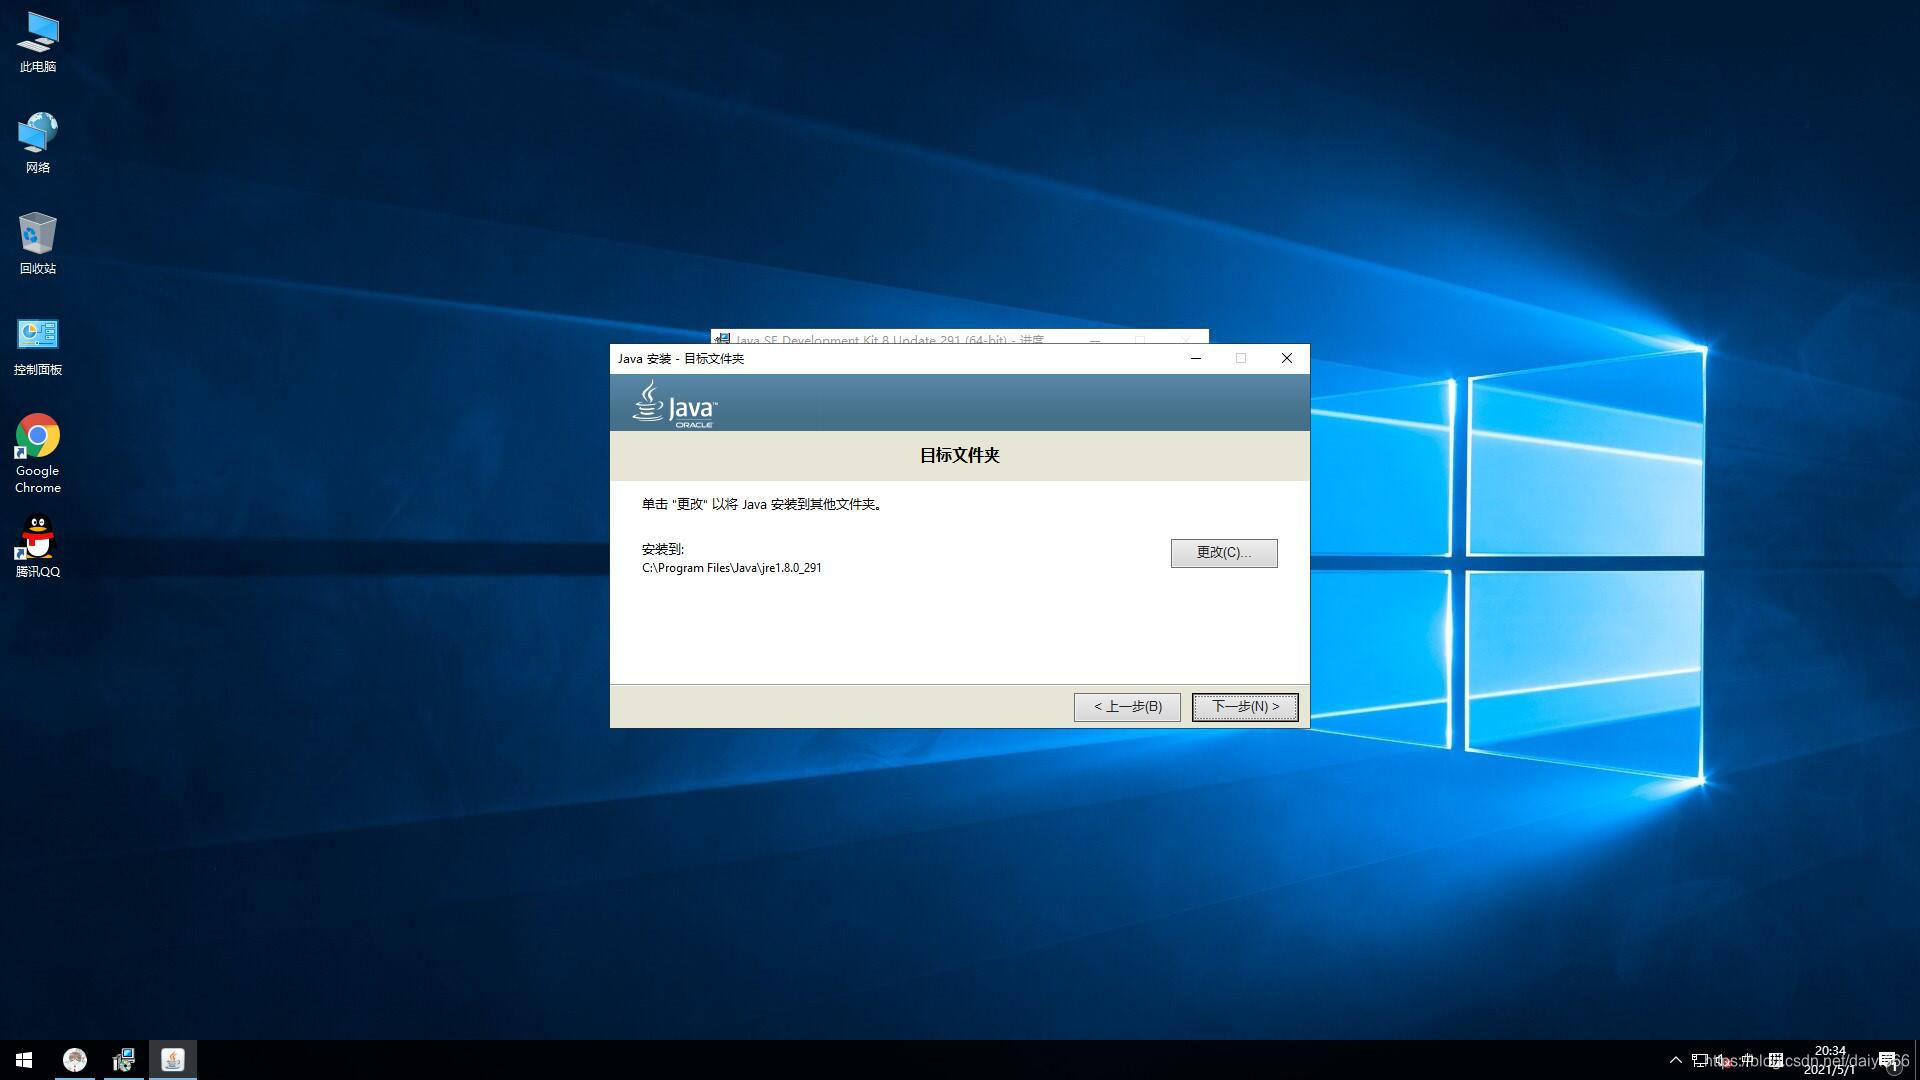Minimize the Java 安装 window
The image size is (1920, 1080).
(1195, 358)
